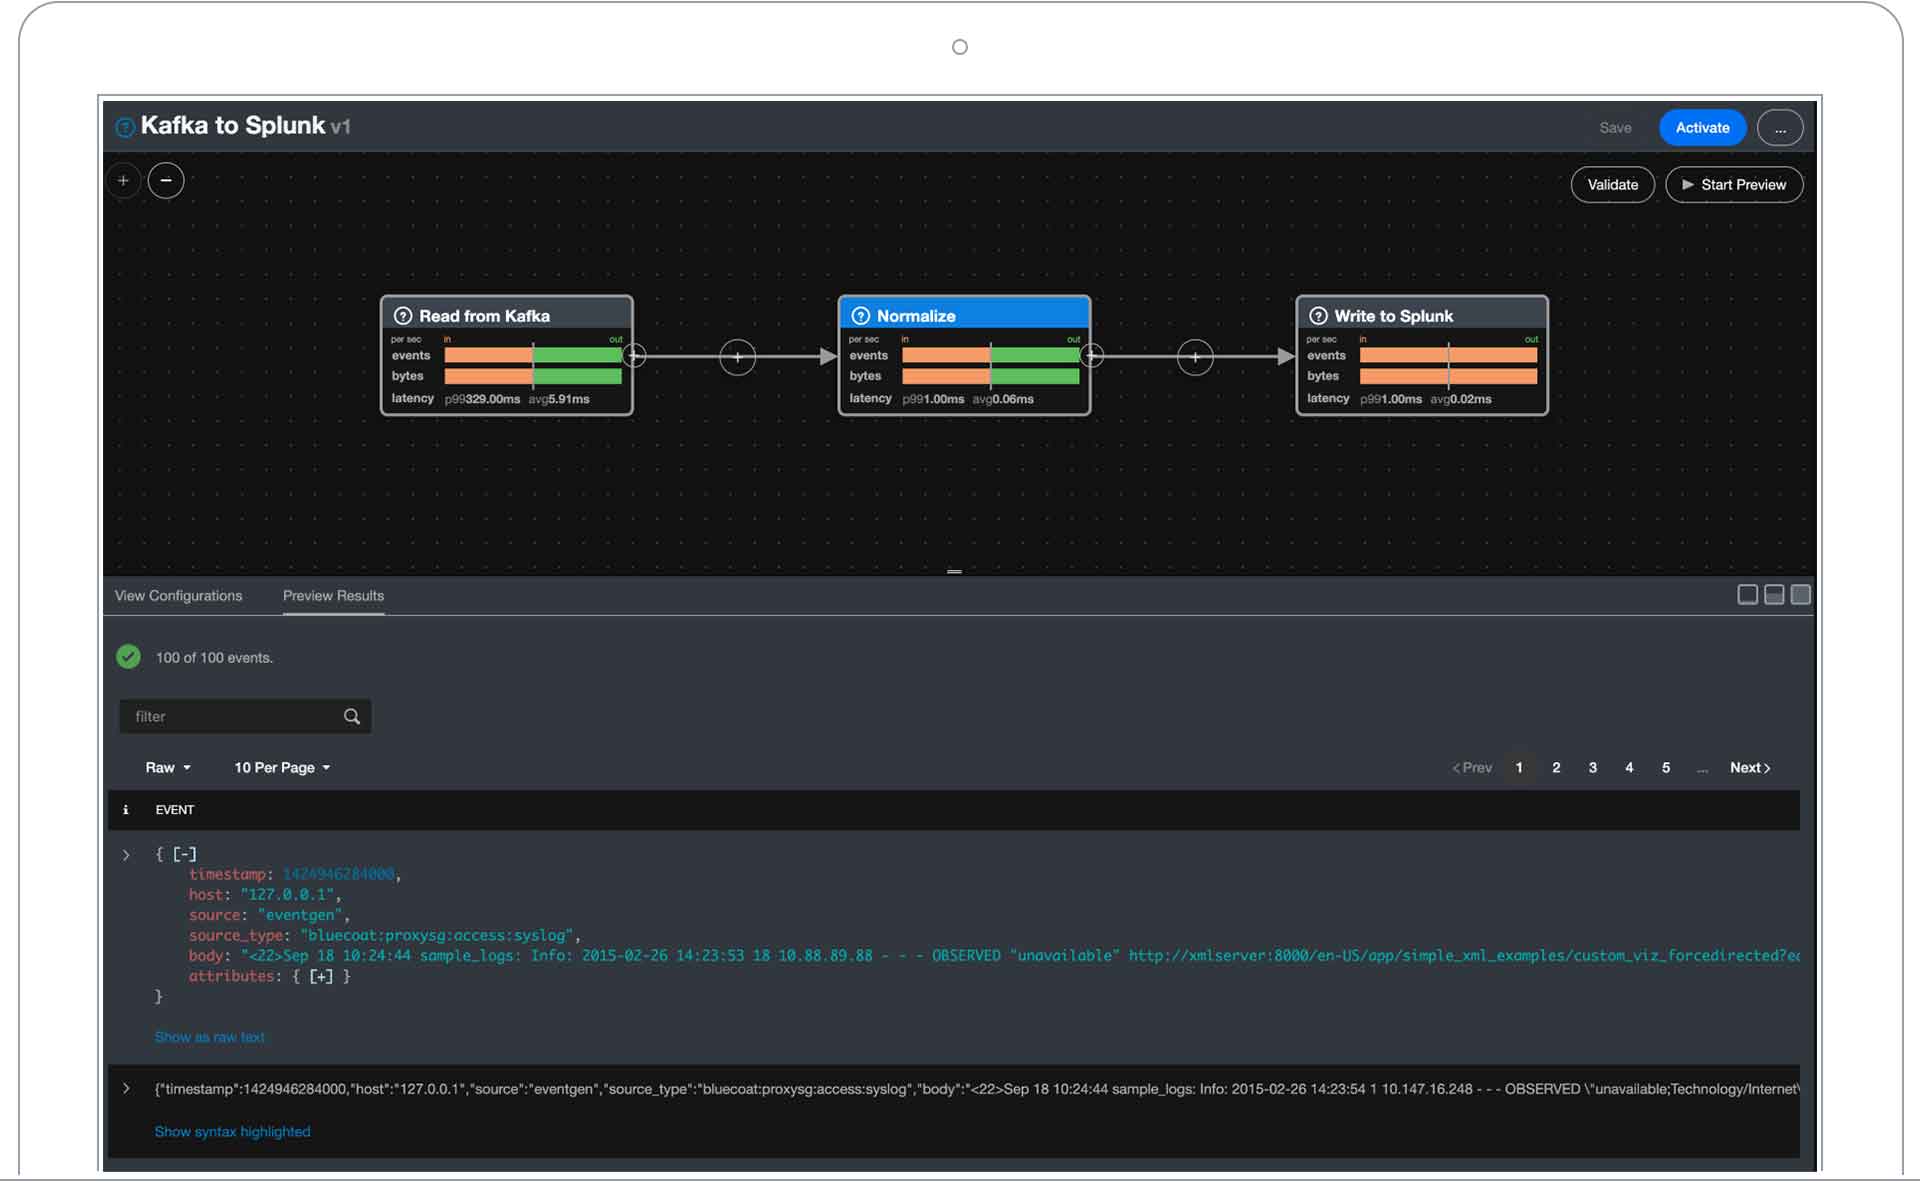Click Next to advance results page

pyautogui.click(x=1750, y=768)
